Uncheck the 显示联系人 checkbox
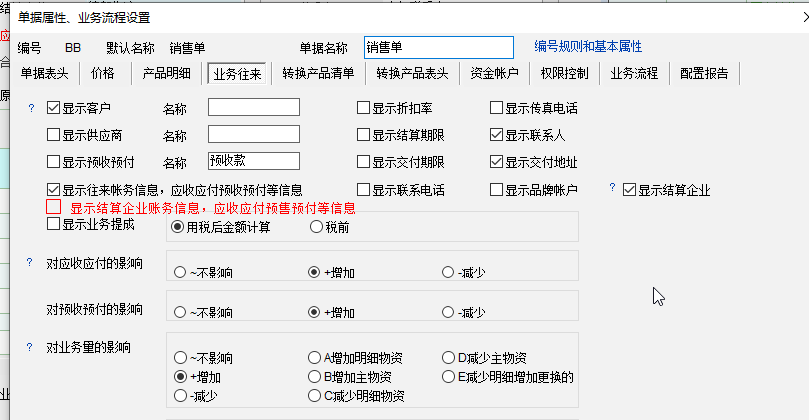 click(497, 135)
